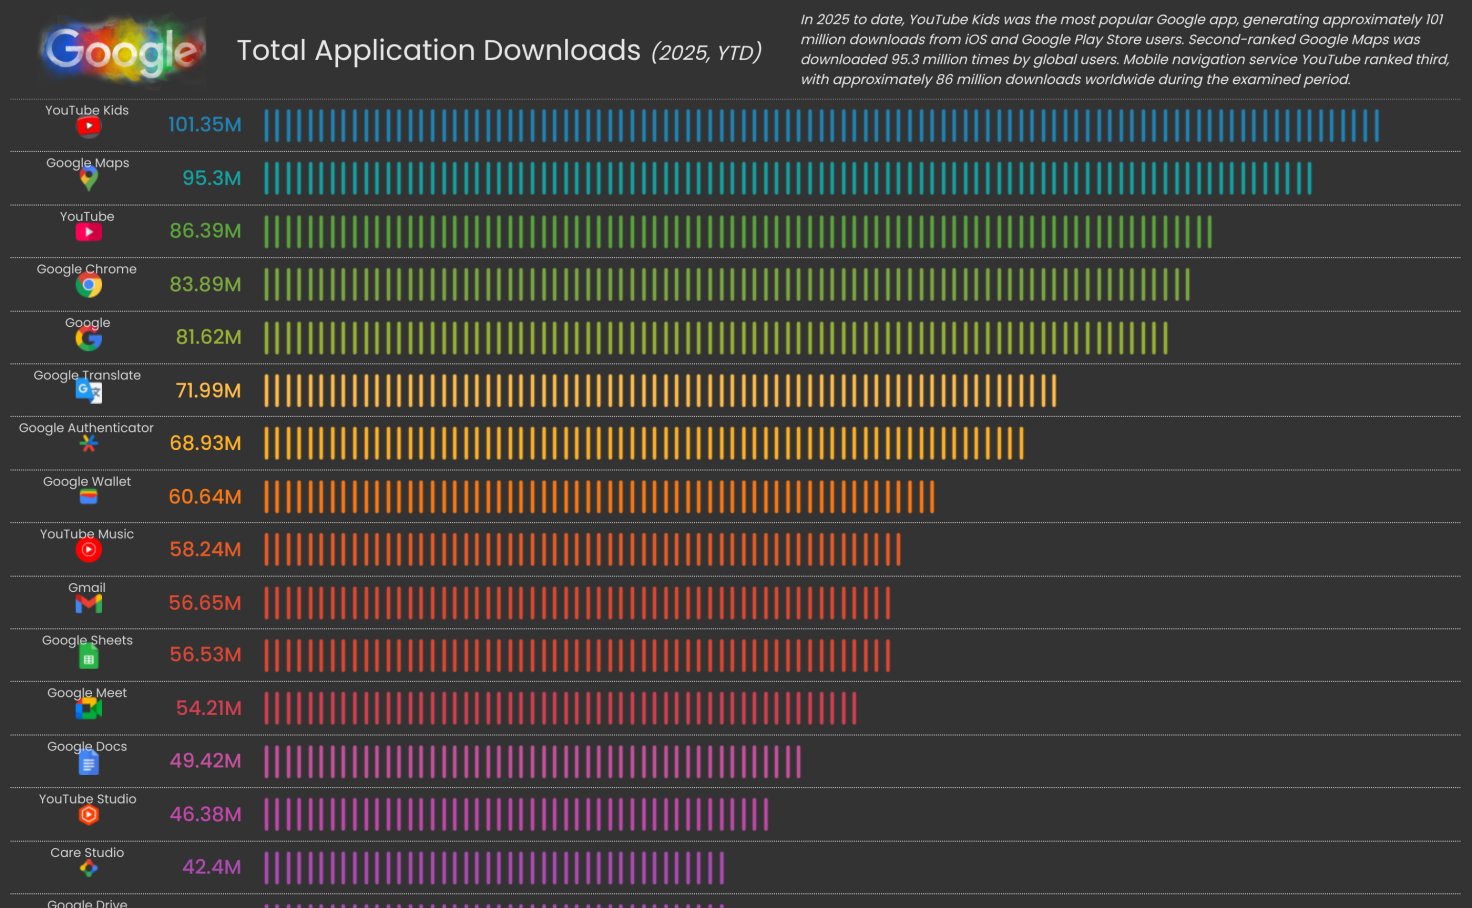This screenshot has width=1472, height=908.
Task: Click the Google Sheets icon
Action: pyautogui.click(x=88, y=657)
